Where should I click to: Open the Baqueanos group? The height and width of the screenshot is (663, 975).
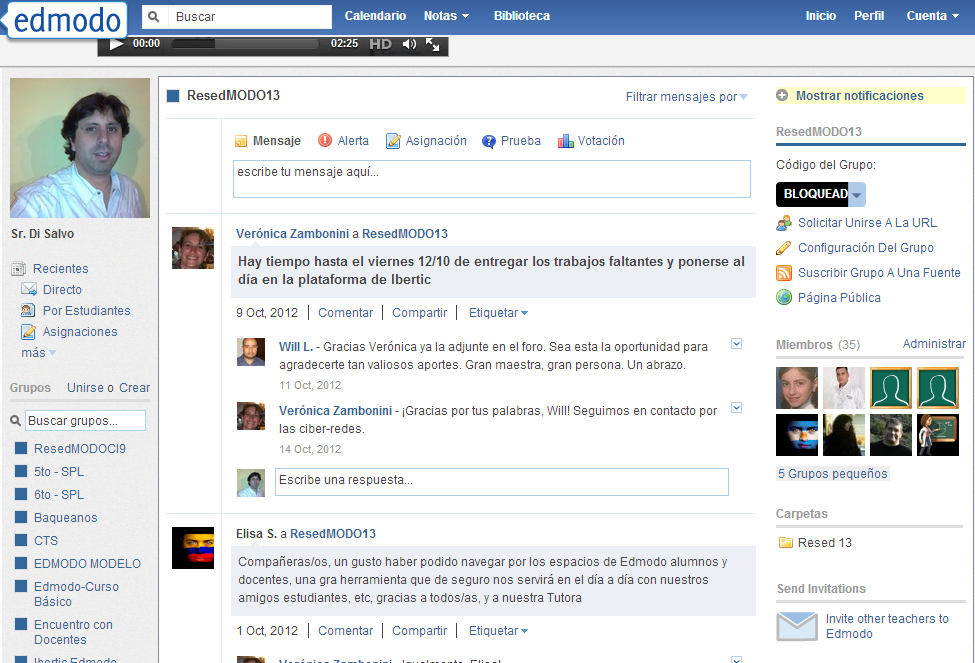tap(66, 518)
